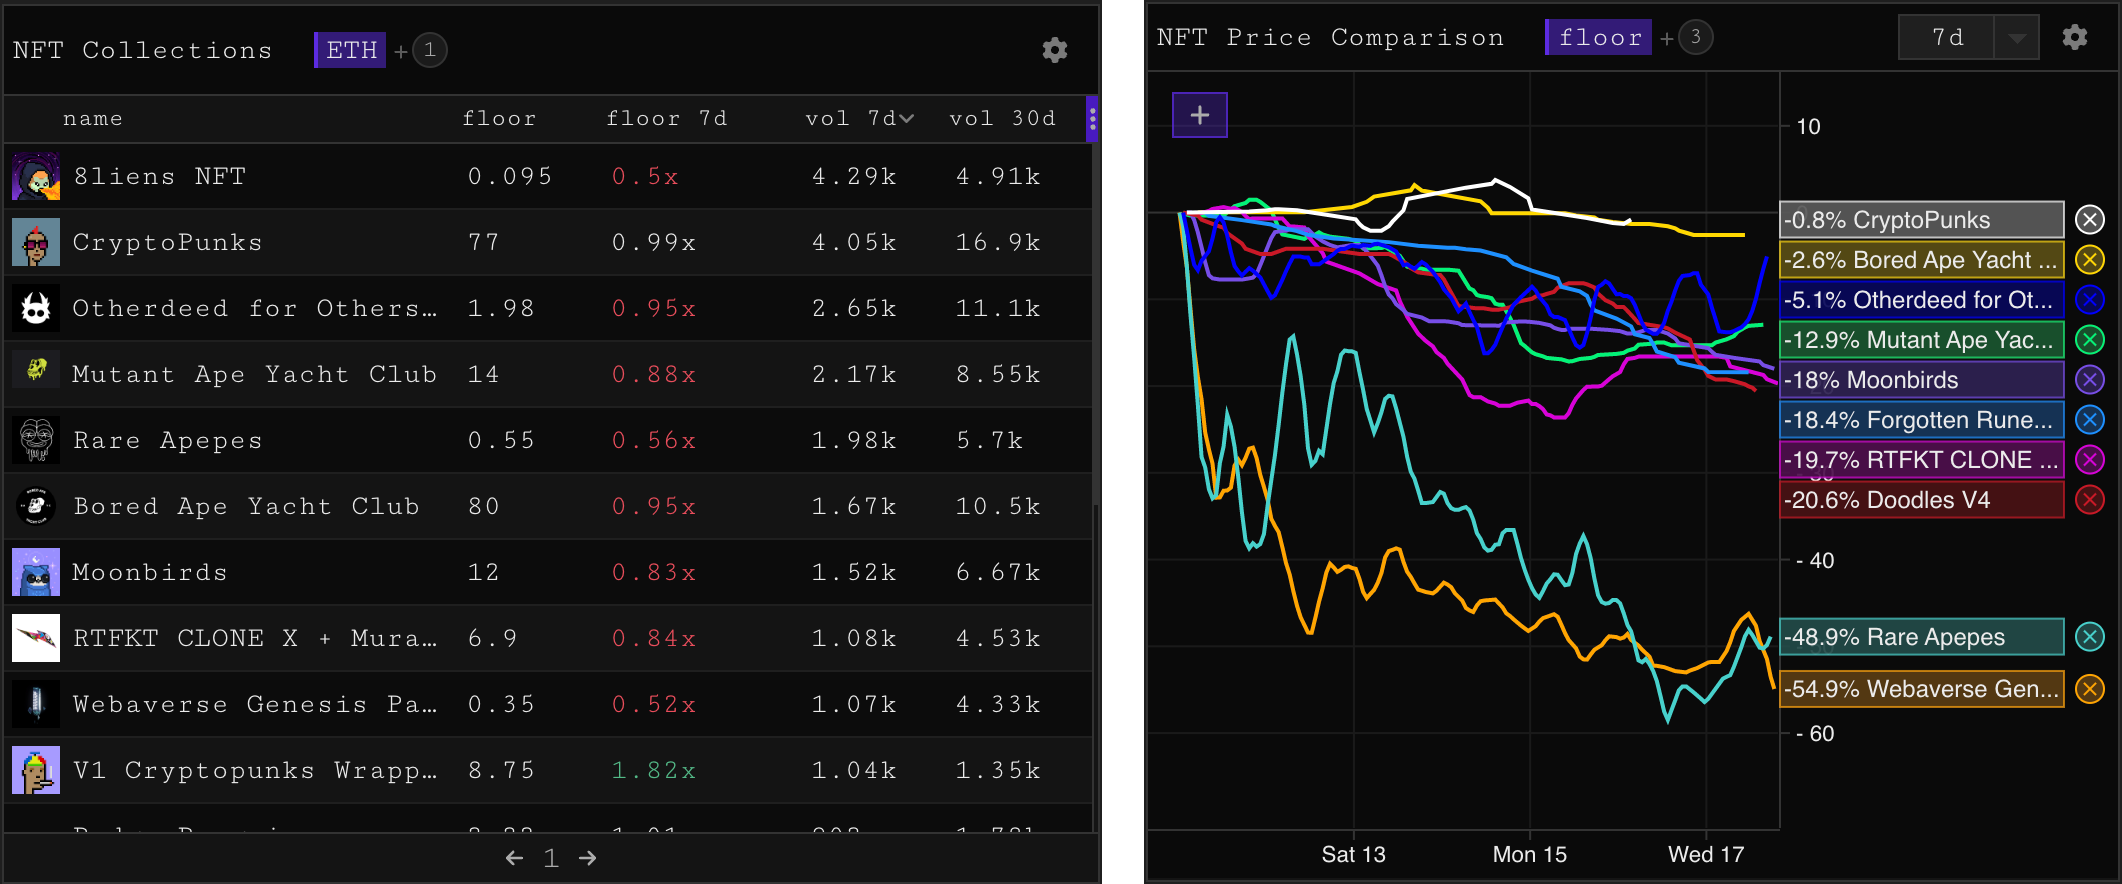Click the add series plus button on chart

1200,115
